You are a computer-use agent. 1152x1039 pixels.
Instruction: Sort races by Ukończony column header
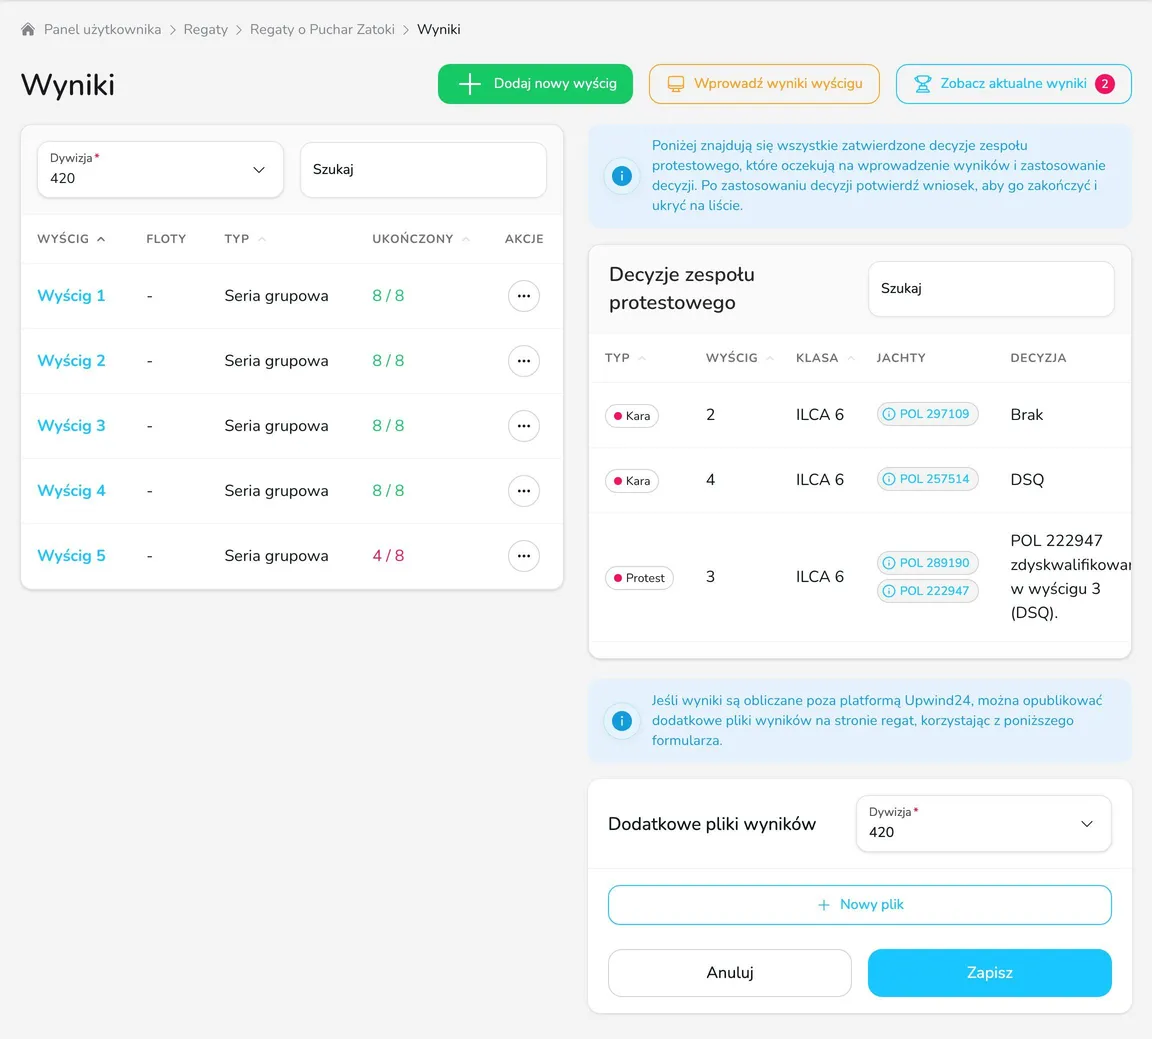pyautogui.click(x=420, y=239)
